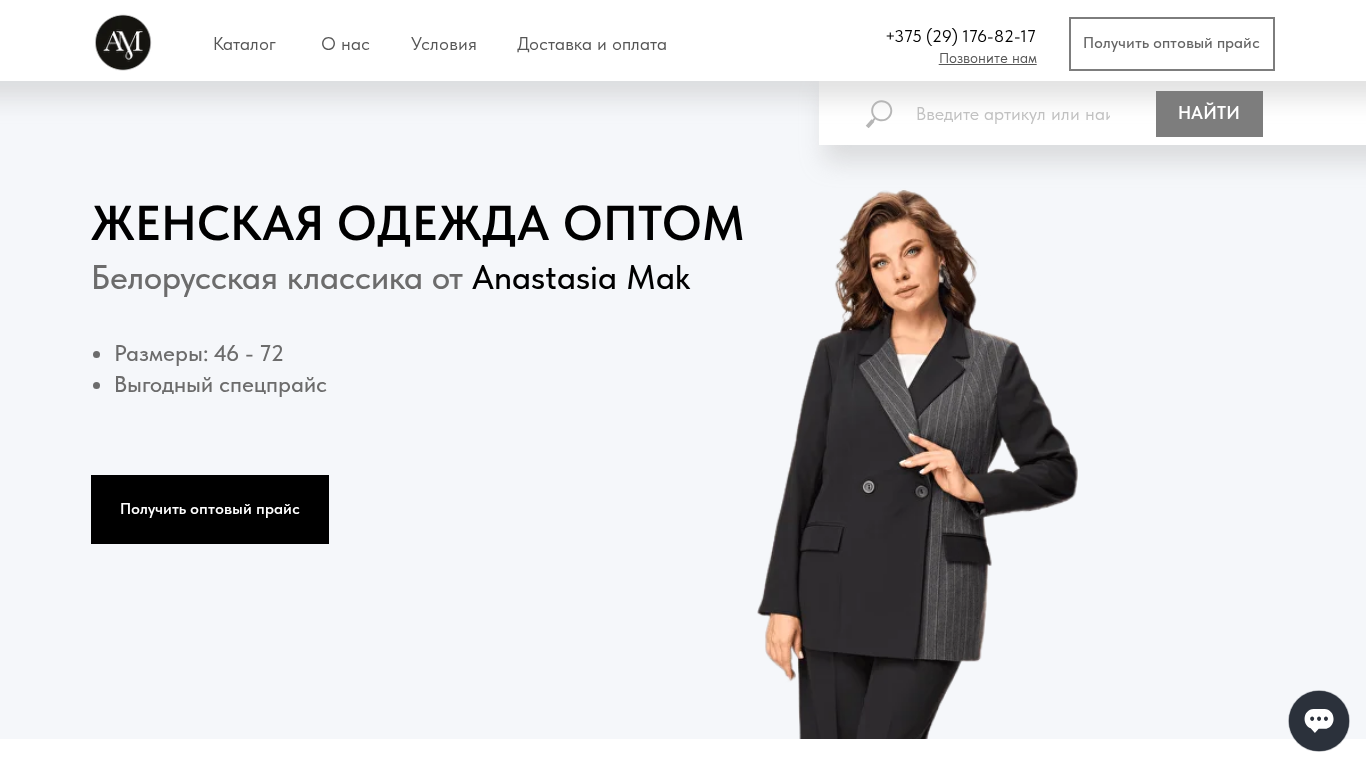
Task: Click the black Получить оптовый прайс button
Action: coord(210,509)
